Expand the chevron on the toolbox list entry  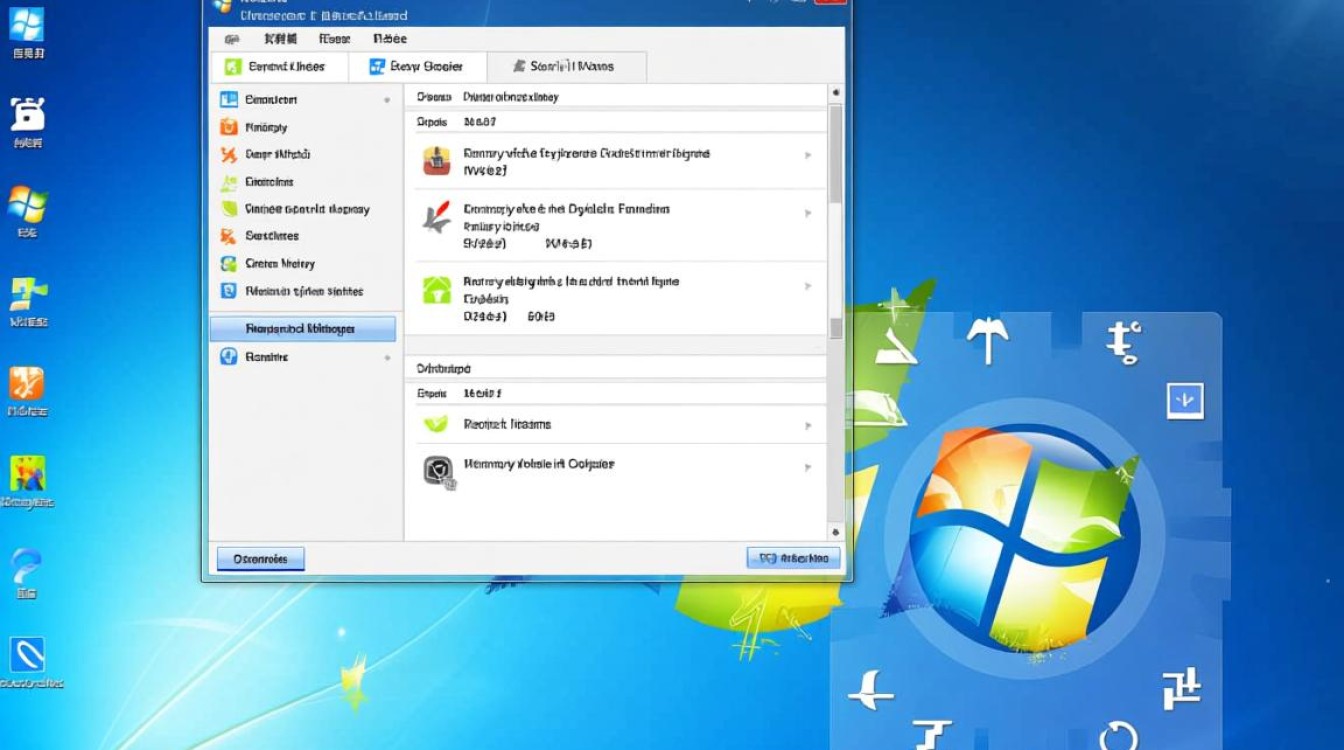coord(808,156)
